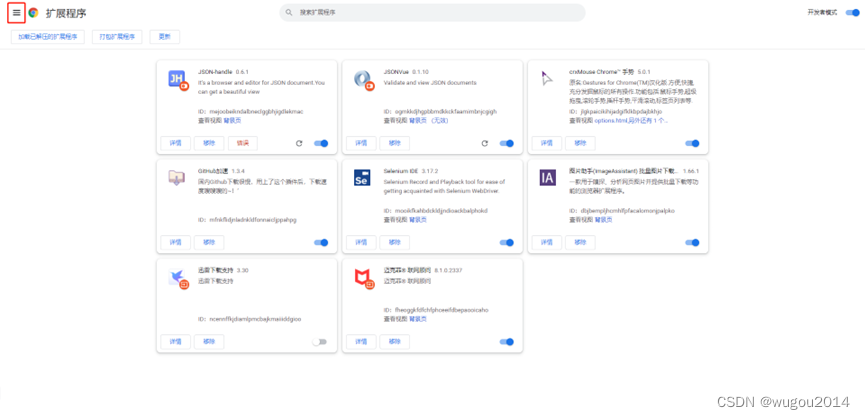Viewport: 865px width, 419px height.
Task: Click 移除 for crxMouse
Action: point(580,143)
